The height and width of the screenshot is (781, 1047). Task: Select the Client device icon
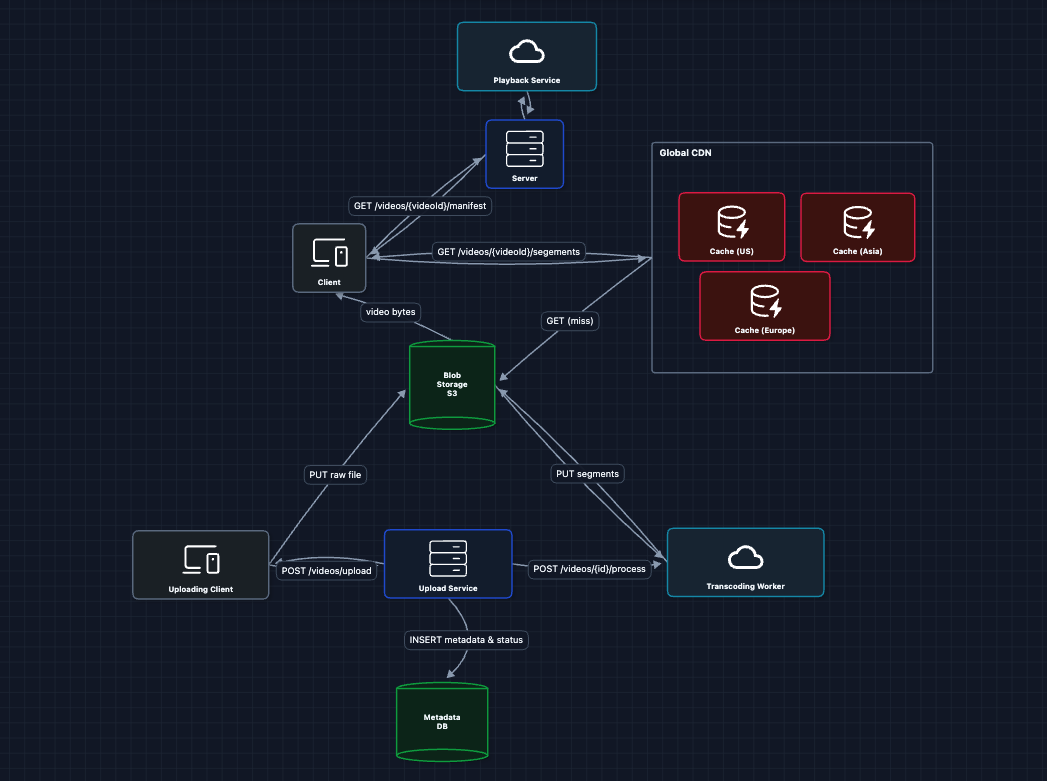[329, 253]
